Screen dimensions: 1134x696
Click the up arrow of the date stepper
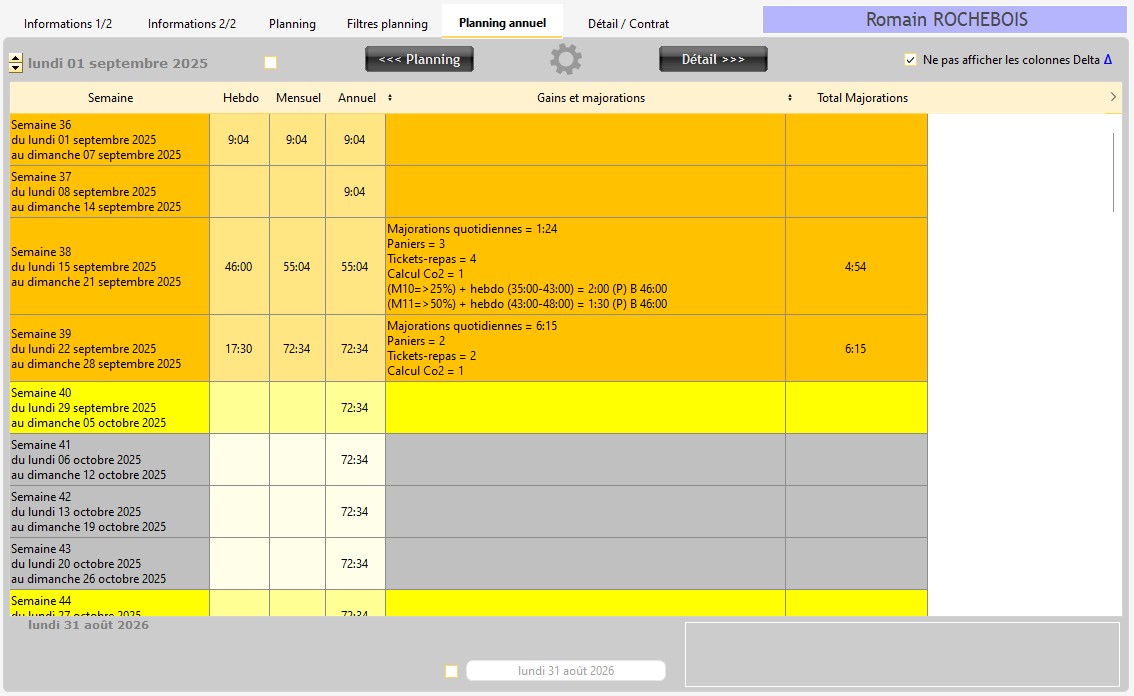tap(15, 58)
